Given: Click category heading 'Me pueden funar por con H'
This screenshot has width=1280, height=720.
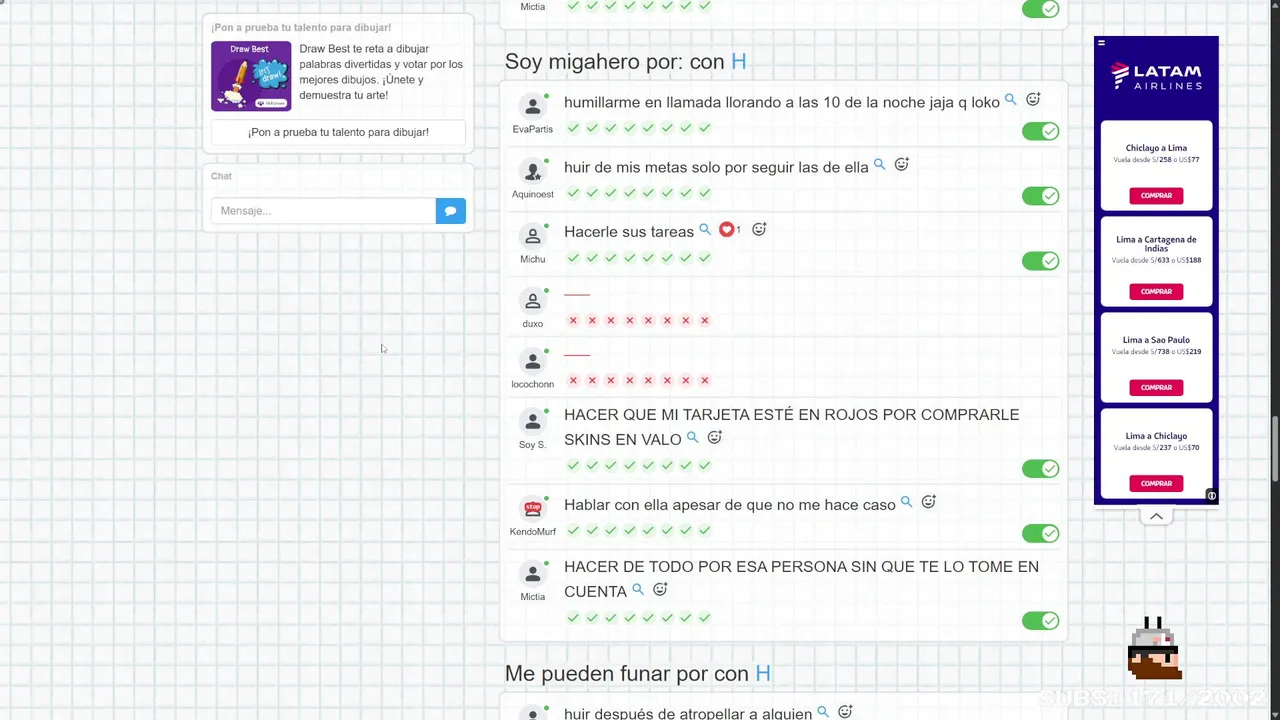Looking at the screenshot, I should (638, 674).
